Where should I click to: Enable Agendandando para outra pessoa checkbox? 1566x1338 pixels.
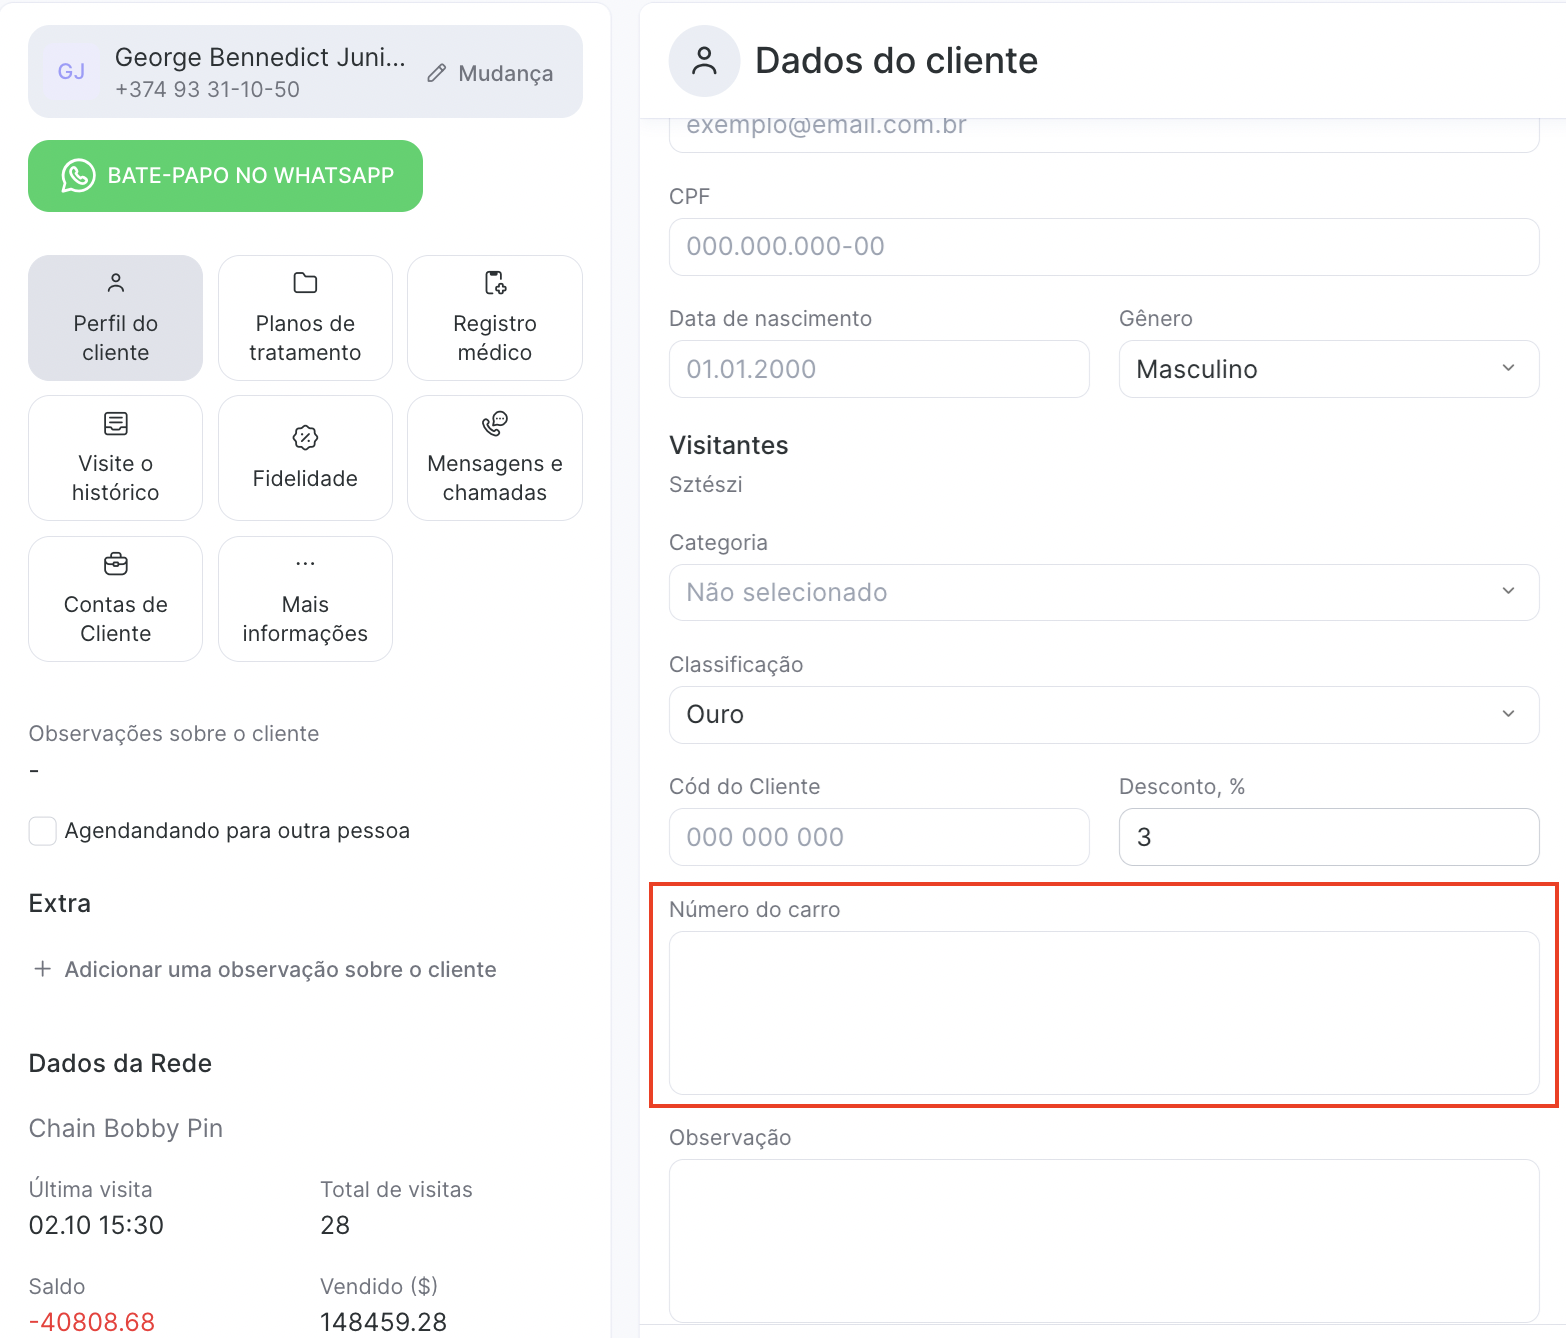click(x=43, y=831)
